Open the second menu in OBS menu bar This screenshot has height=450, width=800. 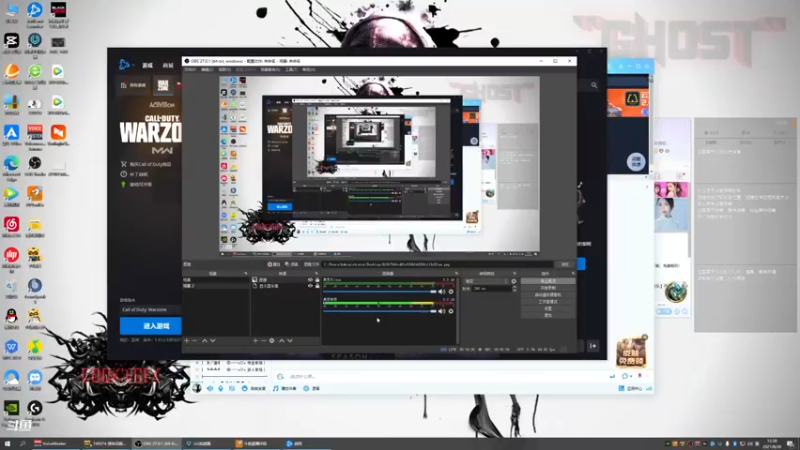coord(207,69)
